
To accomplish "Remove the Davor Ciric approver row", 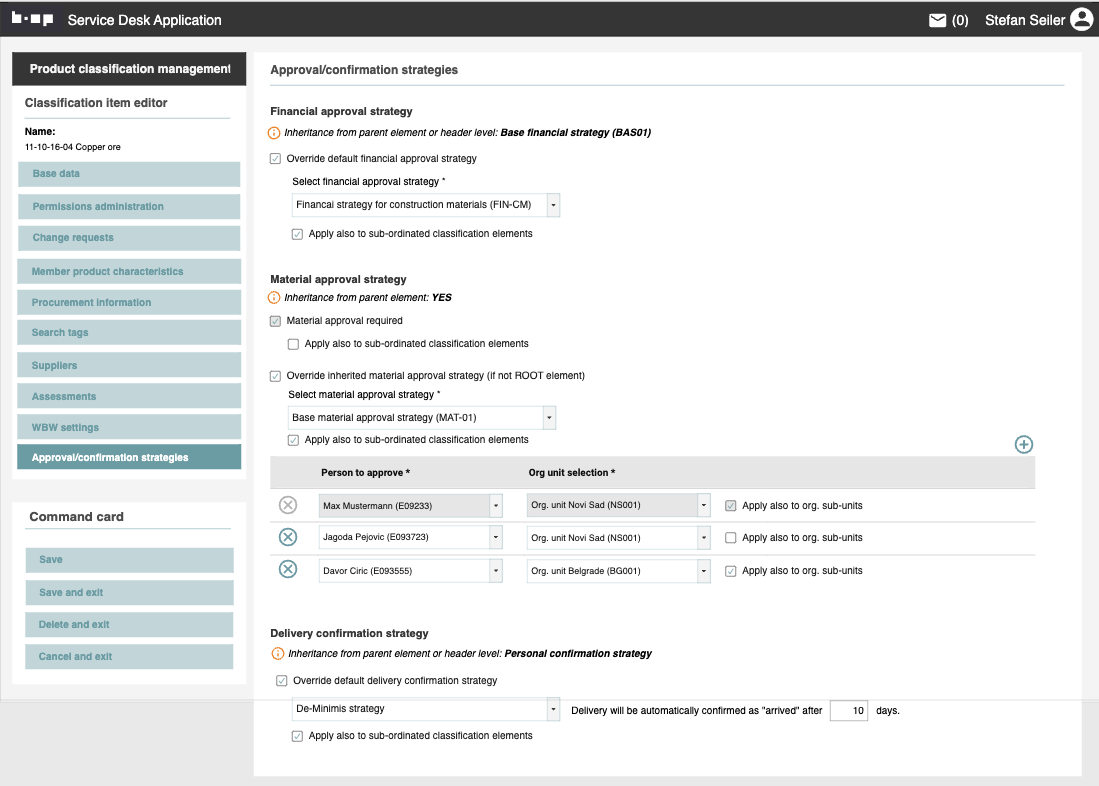I will click(288, 570).
